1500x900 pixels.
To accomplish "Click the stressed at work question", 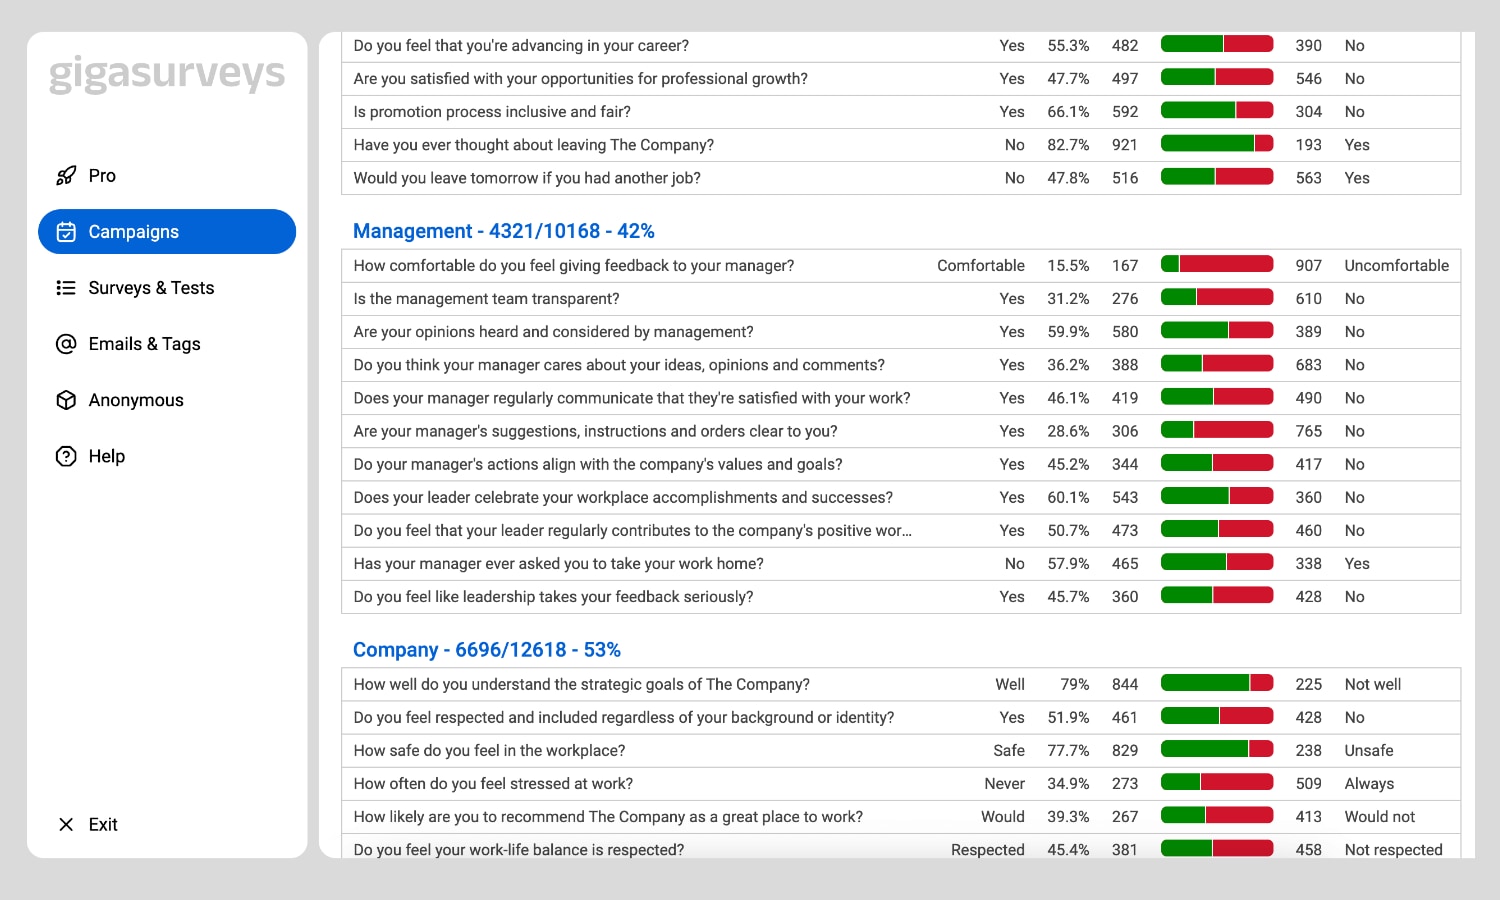I will pyautogui.click(x=491, y=783).
